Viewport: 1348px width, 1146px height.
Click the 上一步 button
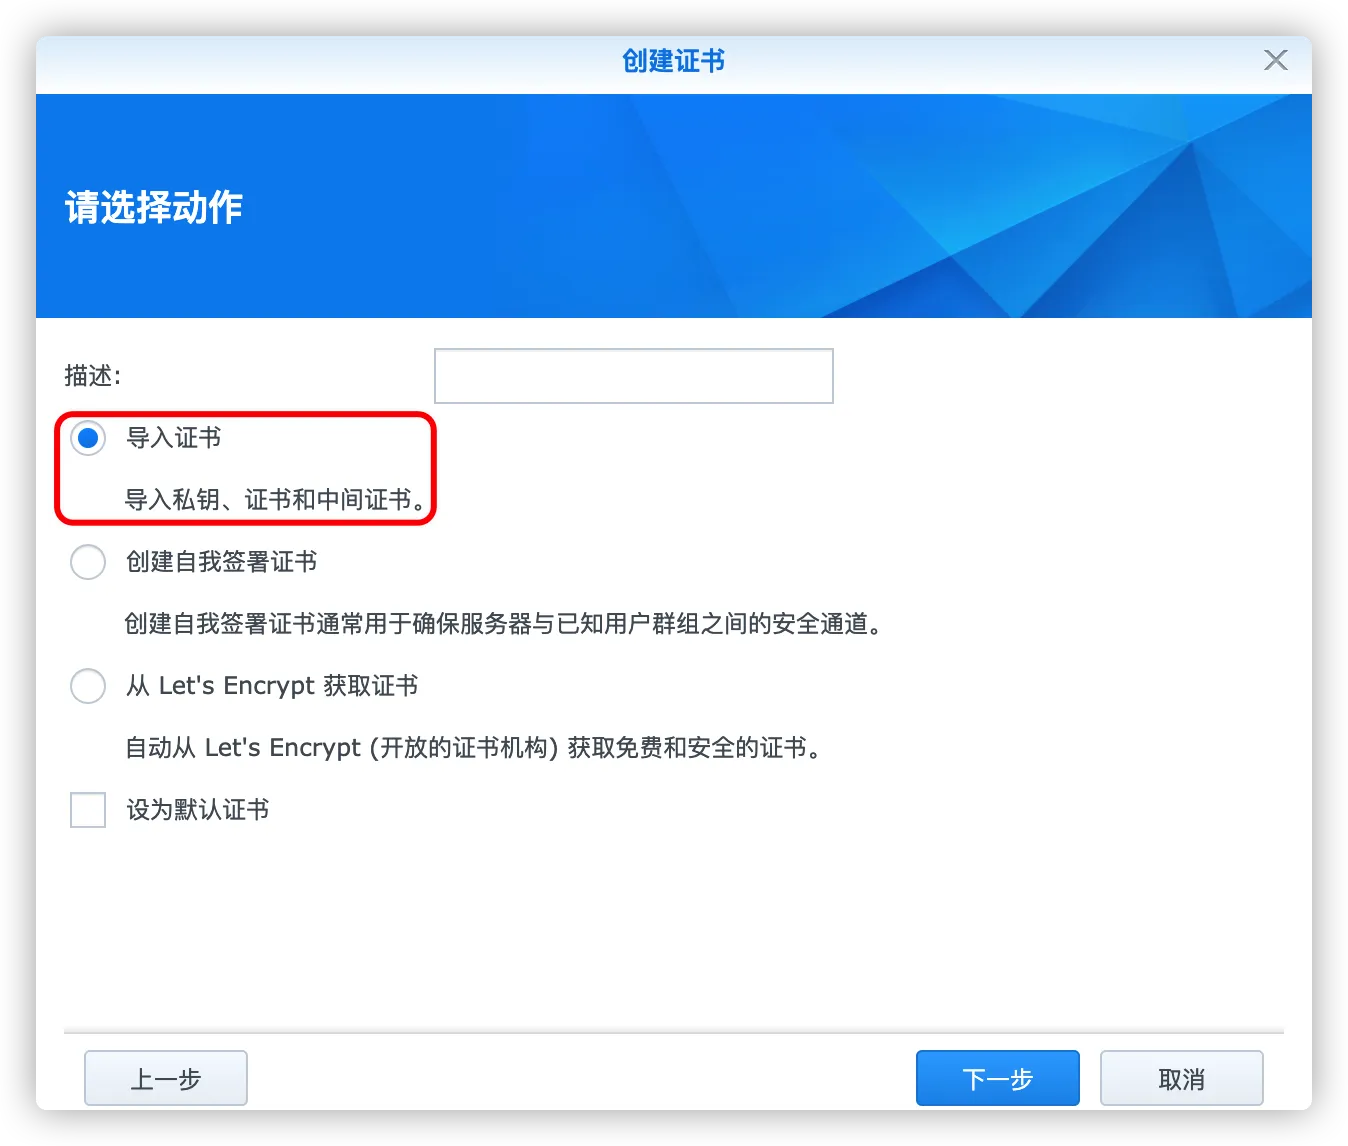(166, 1078)
